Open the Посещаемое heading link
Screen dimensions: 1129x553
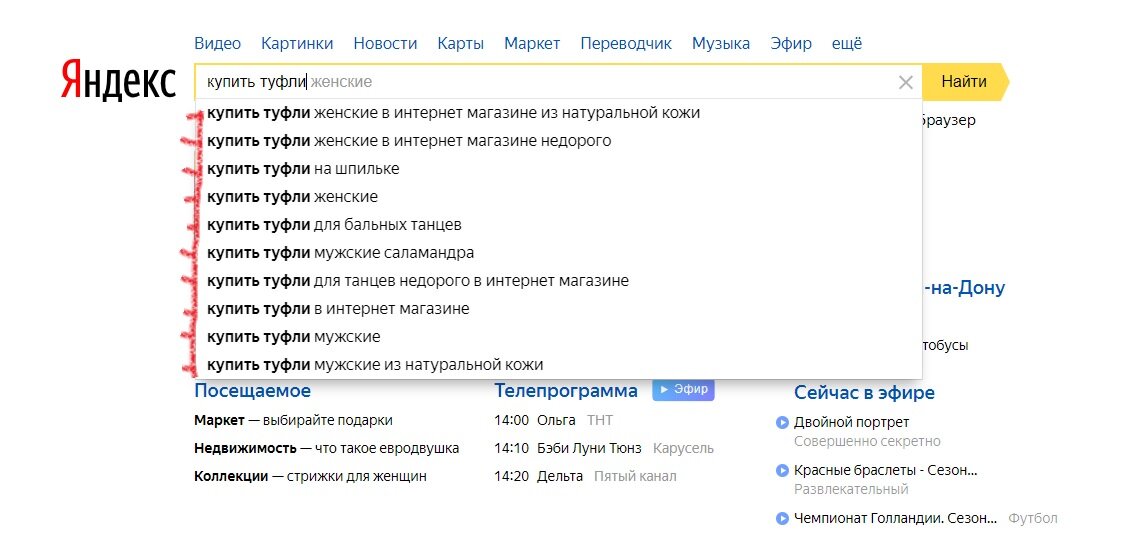(x=253, y=391)
